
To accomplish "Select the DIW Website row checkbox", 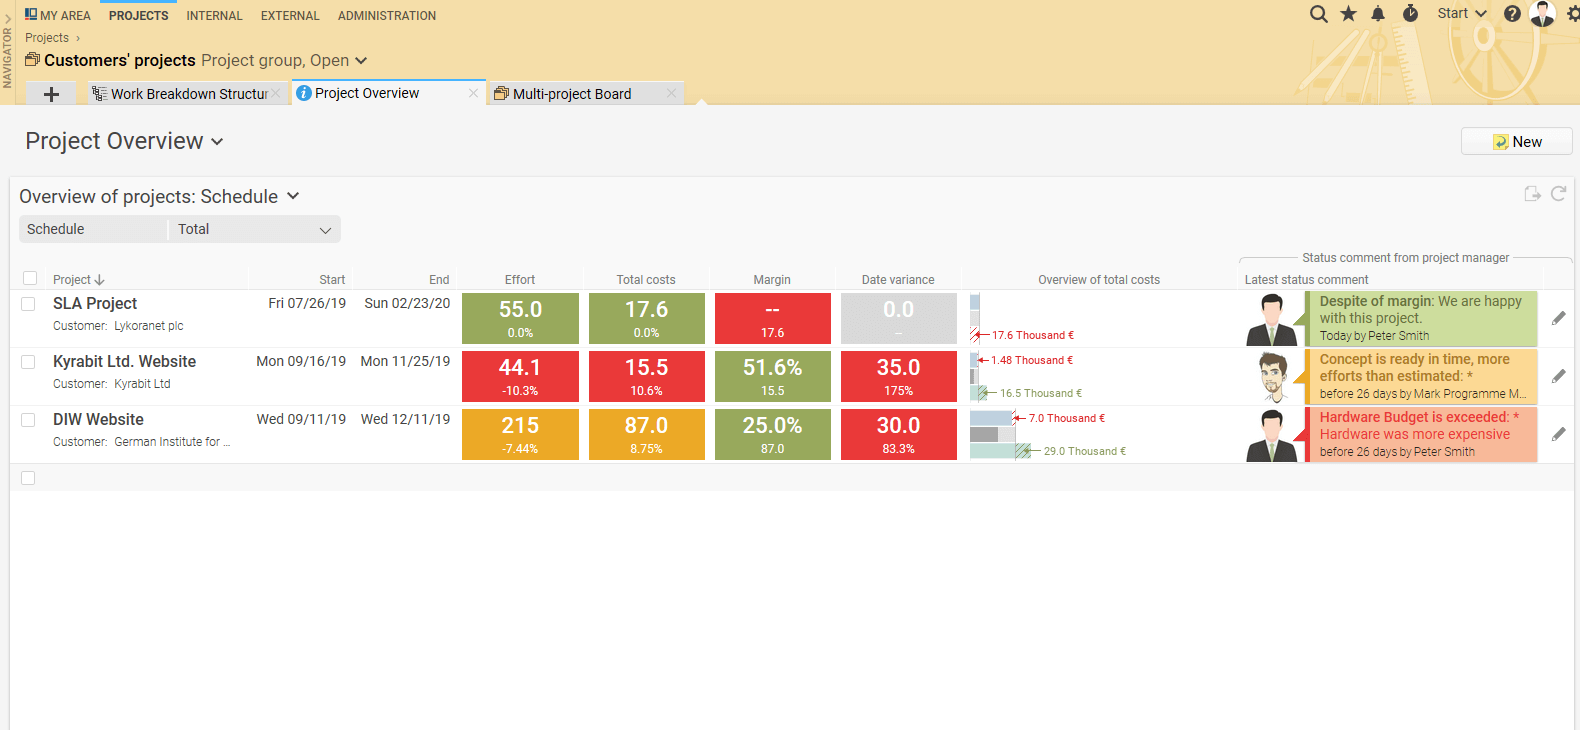I will (x=28, y=420).
